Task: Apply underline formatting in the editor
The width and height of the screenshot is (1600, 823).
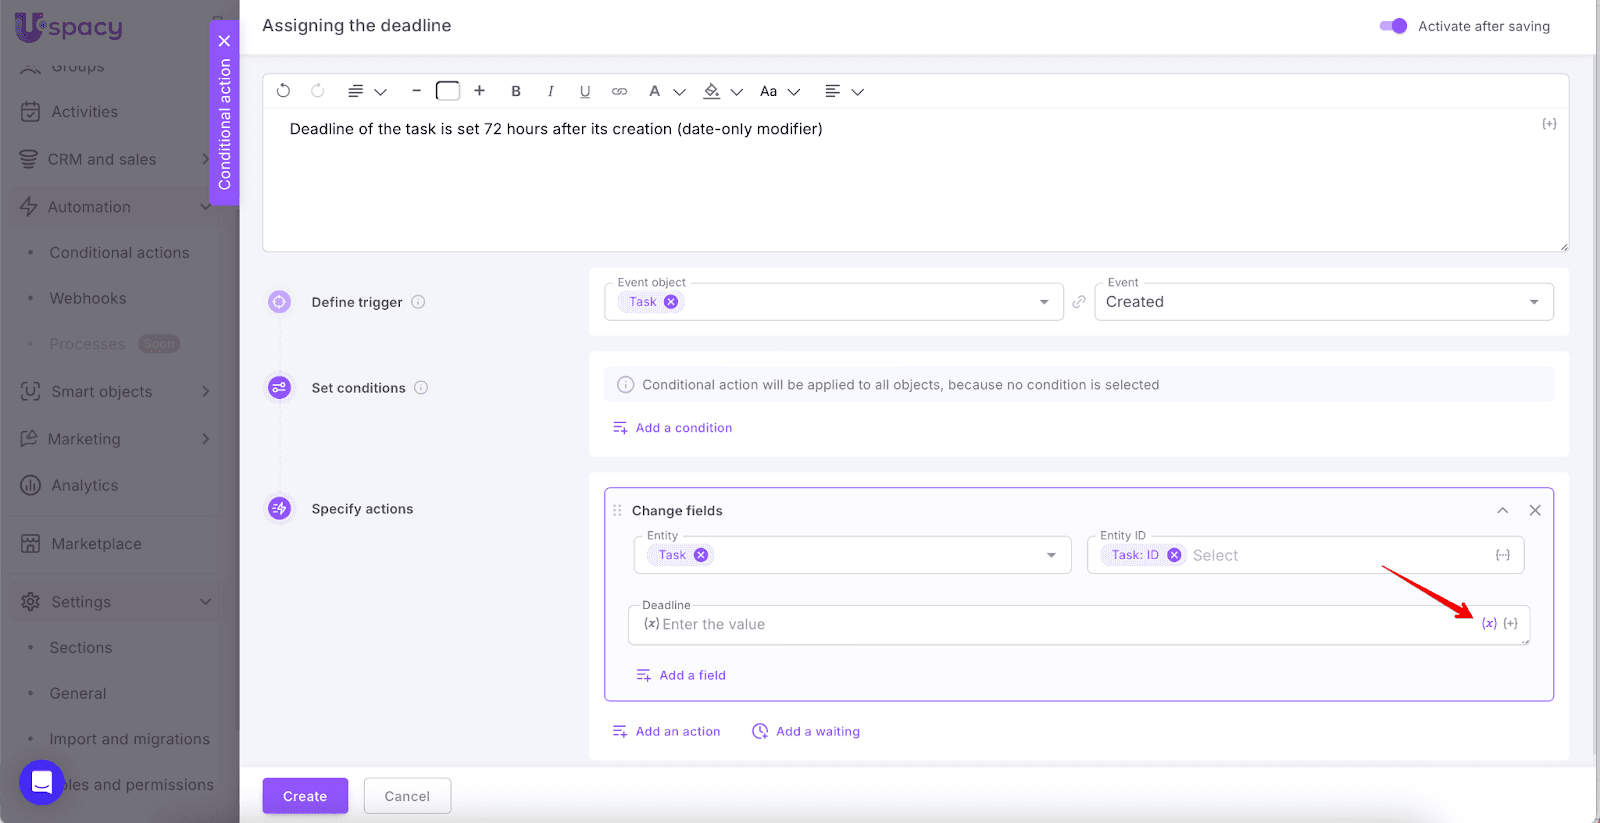Action: [x=585, y=91]
